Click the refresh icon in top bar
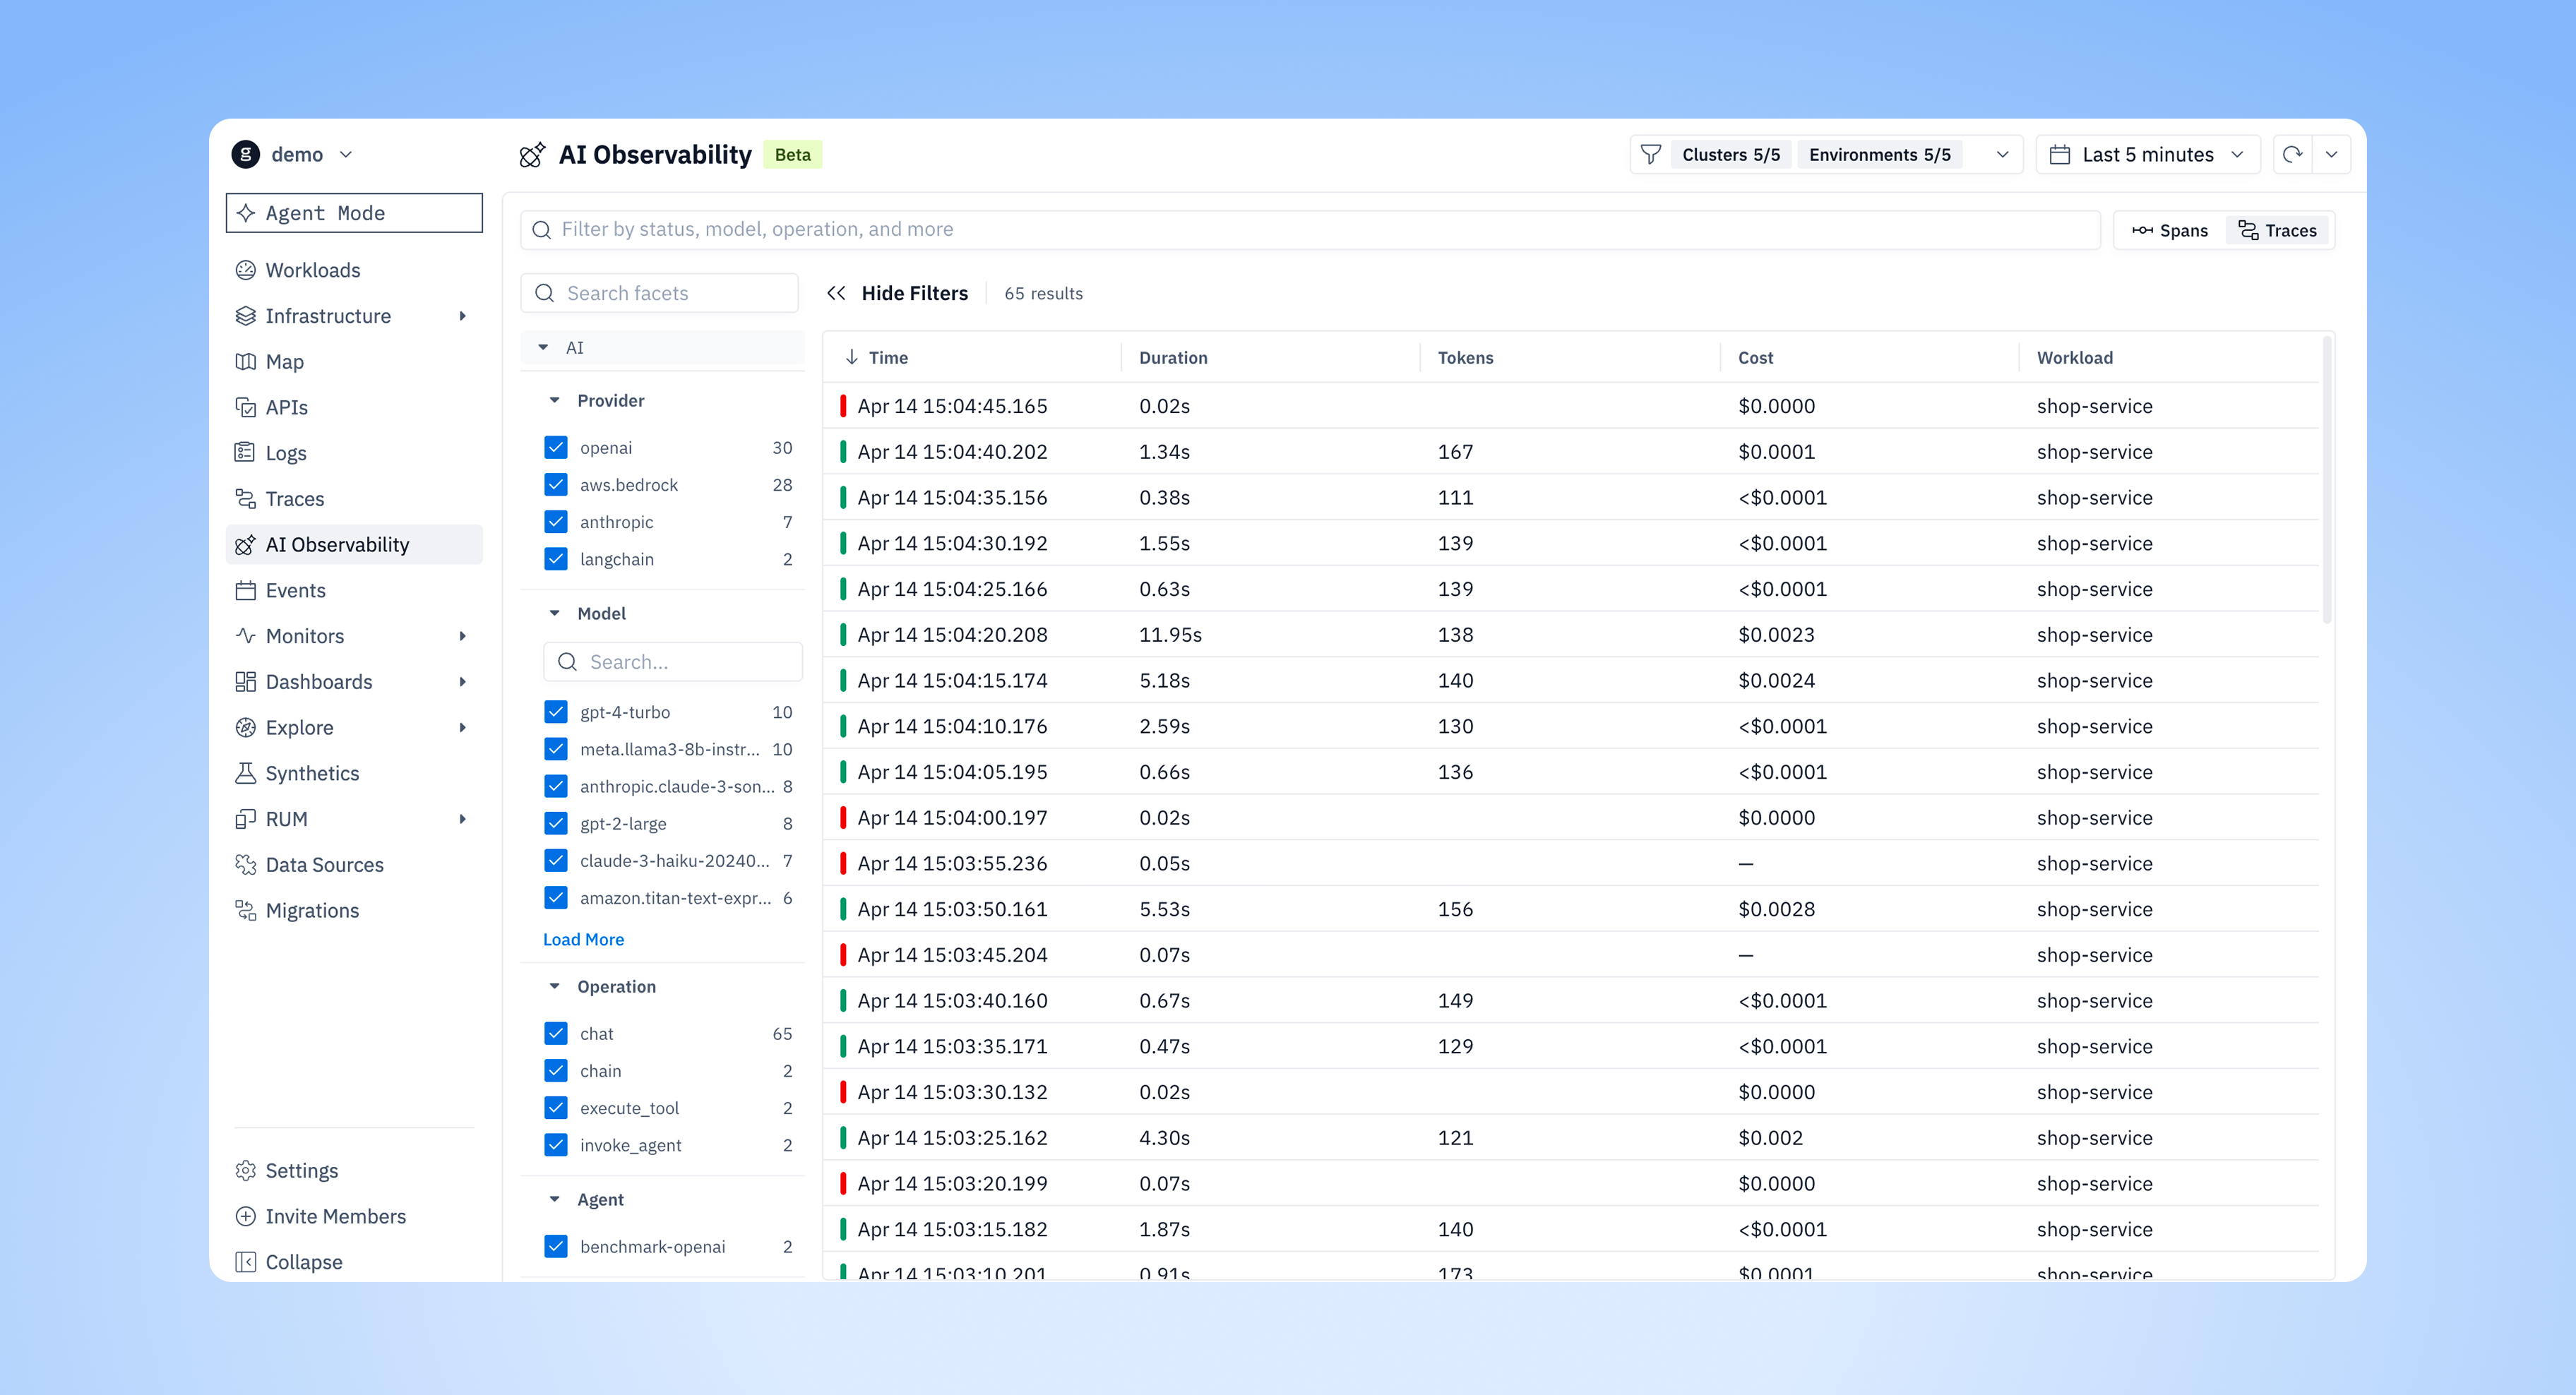Viewport: 2576px width, 1395px height. [x=2292, y=154]
